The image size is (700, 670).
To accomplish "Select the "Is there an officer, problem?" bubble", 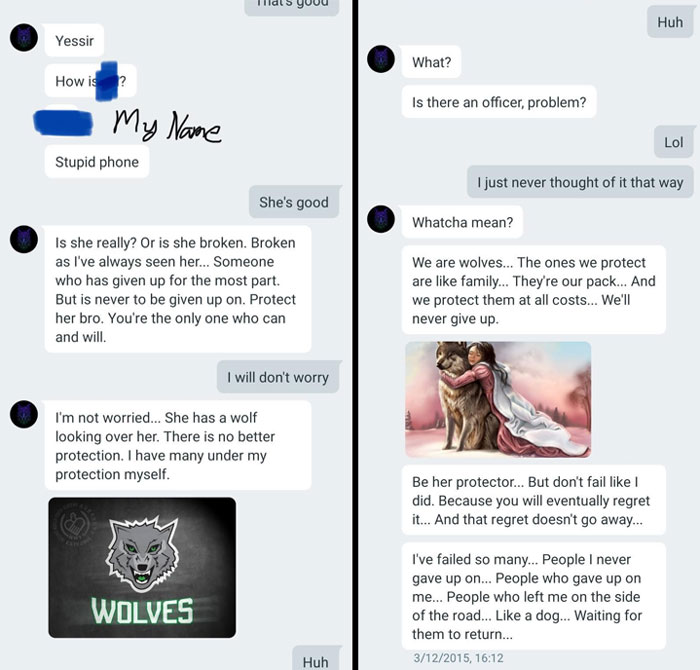I will point(499,102).
